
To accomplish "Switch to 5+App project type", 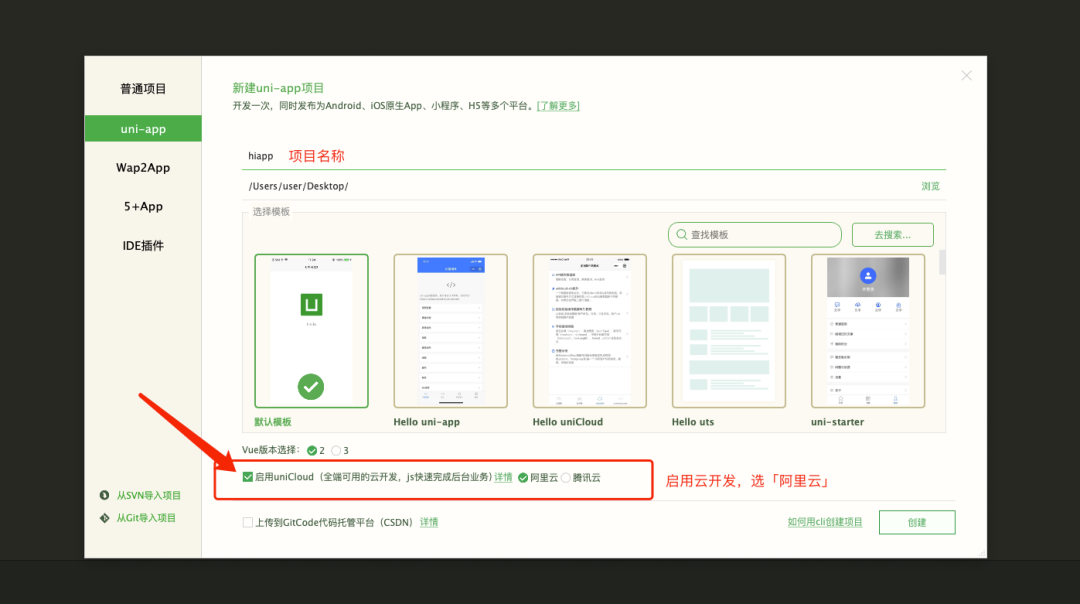I will [x=143, y=207].
